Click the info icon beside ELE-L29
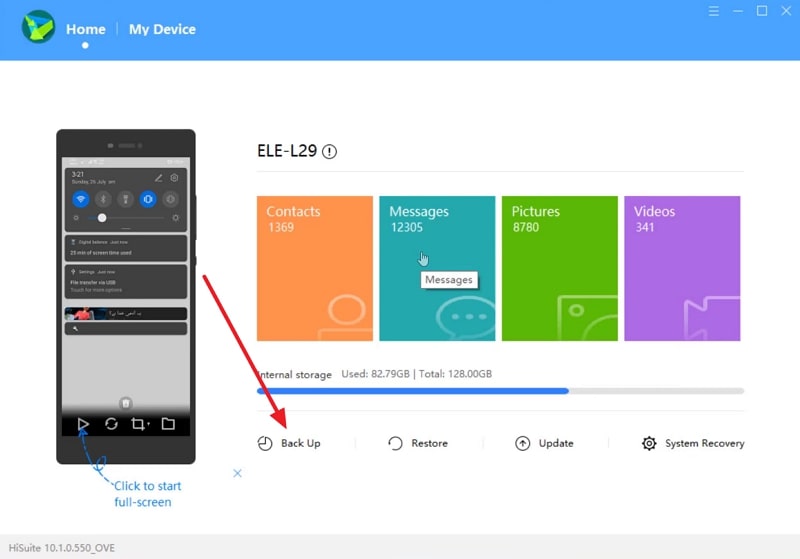This screenshot has height=559, width=800. 330,152
